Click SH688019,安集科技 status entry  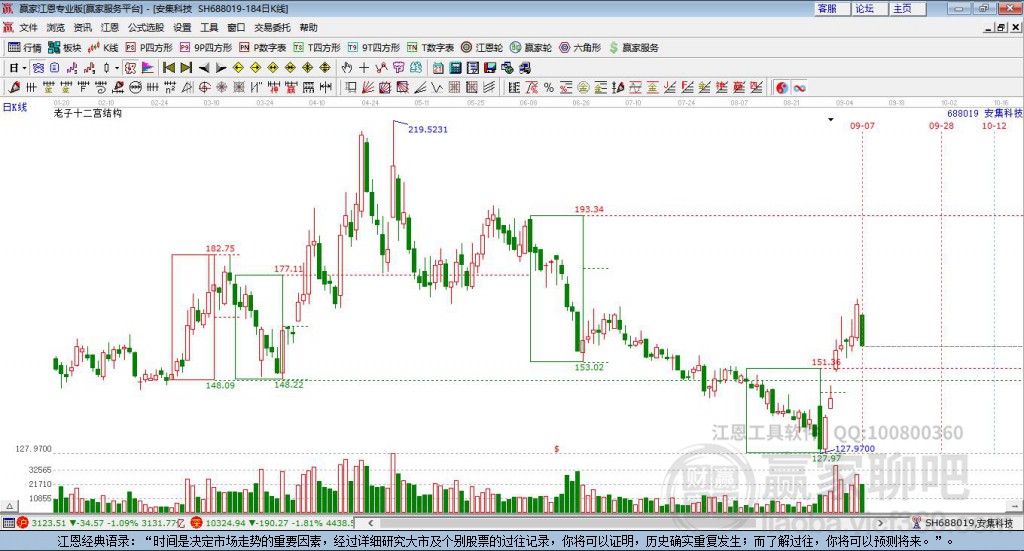963,523
